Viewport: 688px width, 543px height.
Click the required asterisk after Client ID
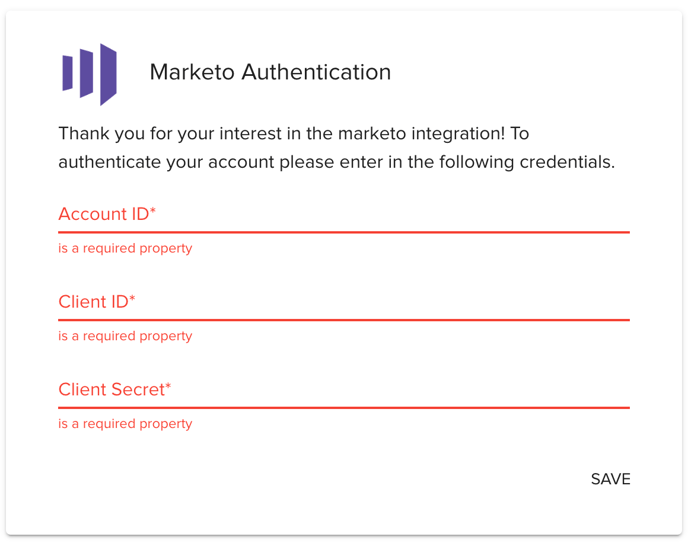tap(132, 299)
